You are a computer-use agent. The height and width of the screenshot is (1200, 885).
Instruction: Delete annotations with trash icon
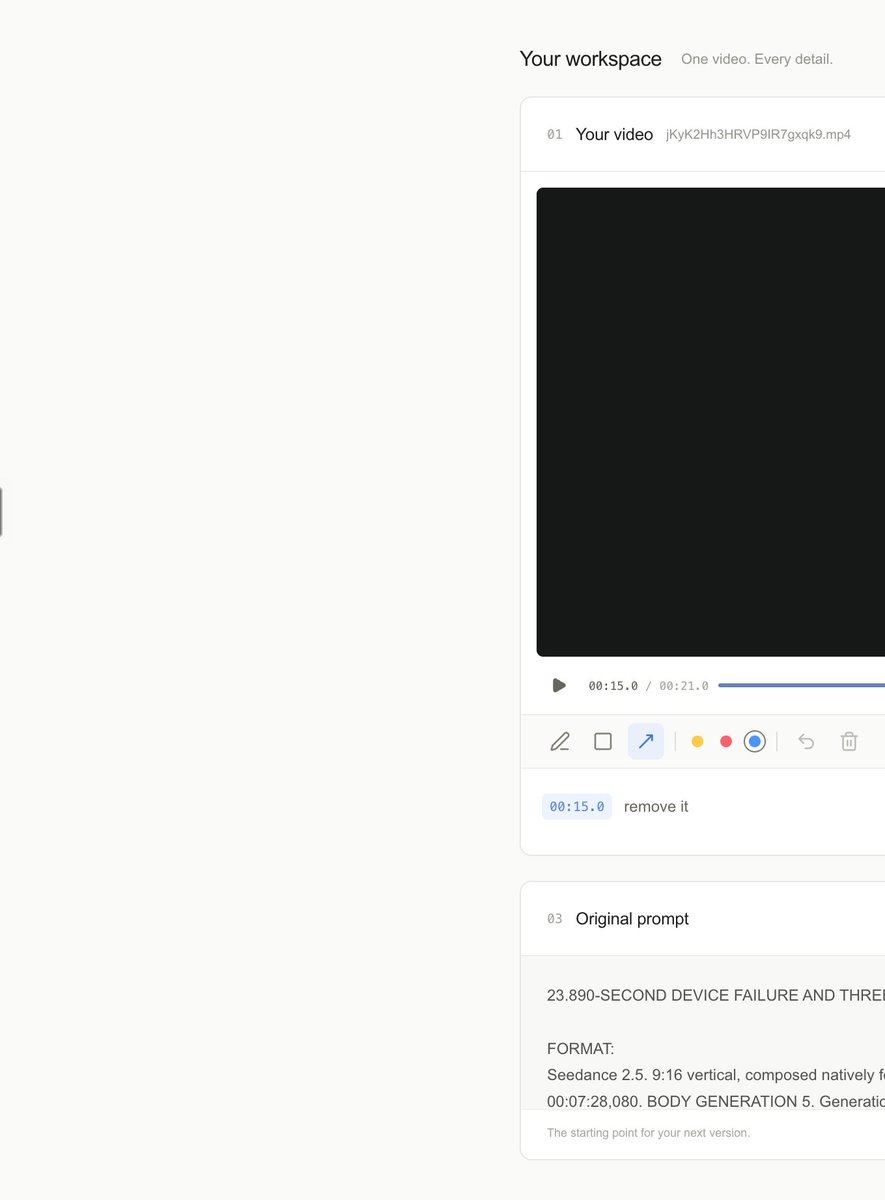[849, 741]
